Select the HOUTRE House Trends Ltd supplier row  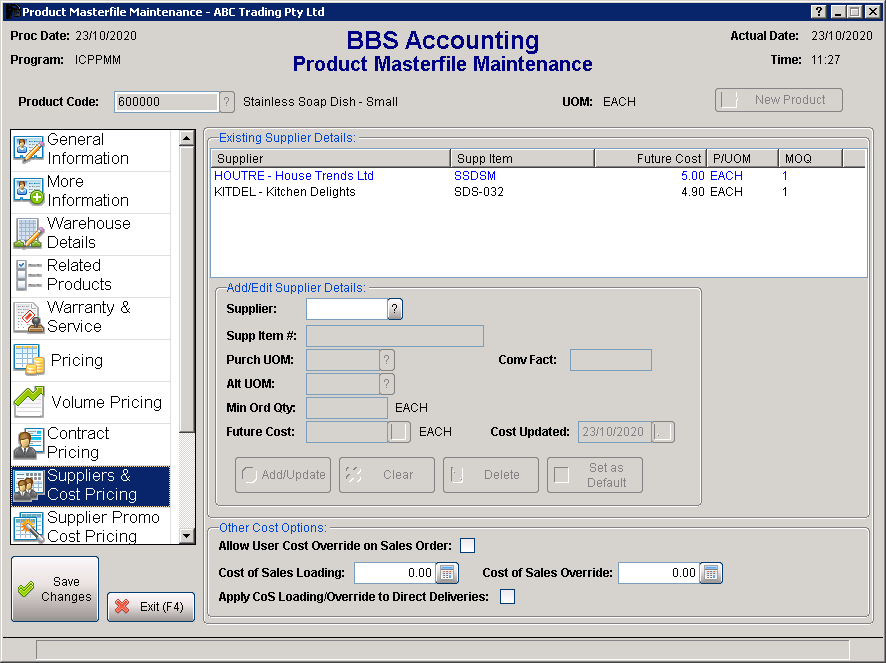tap(293, 175)
